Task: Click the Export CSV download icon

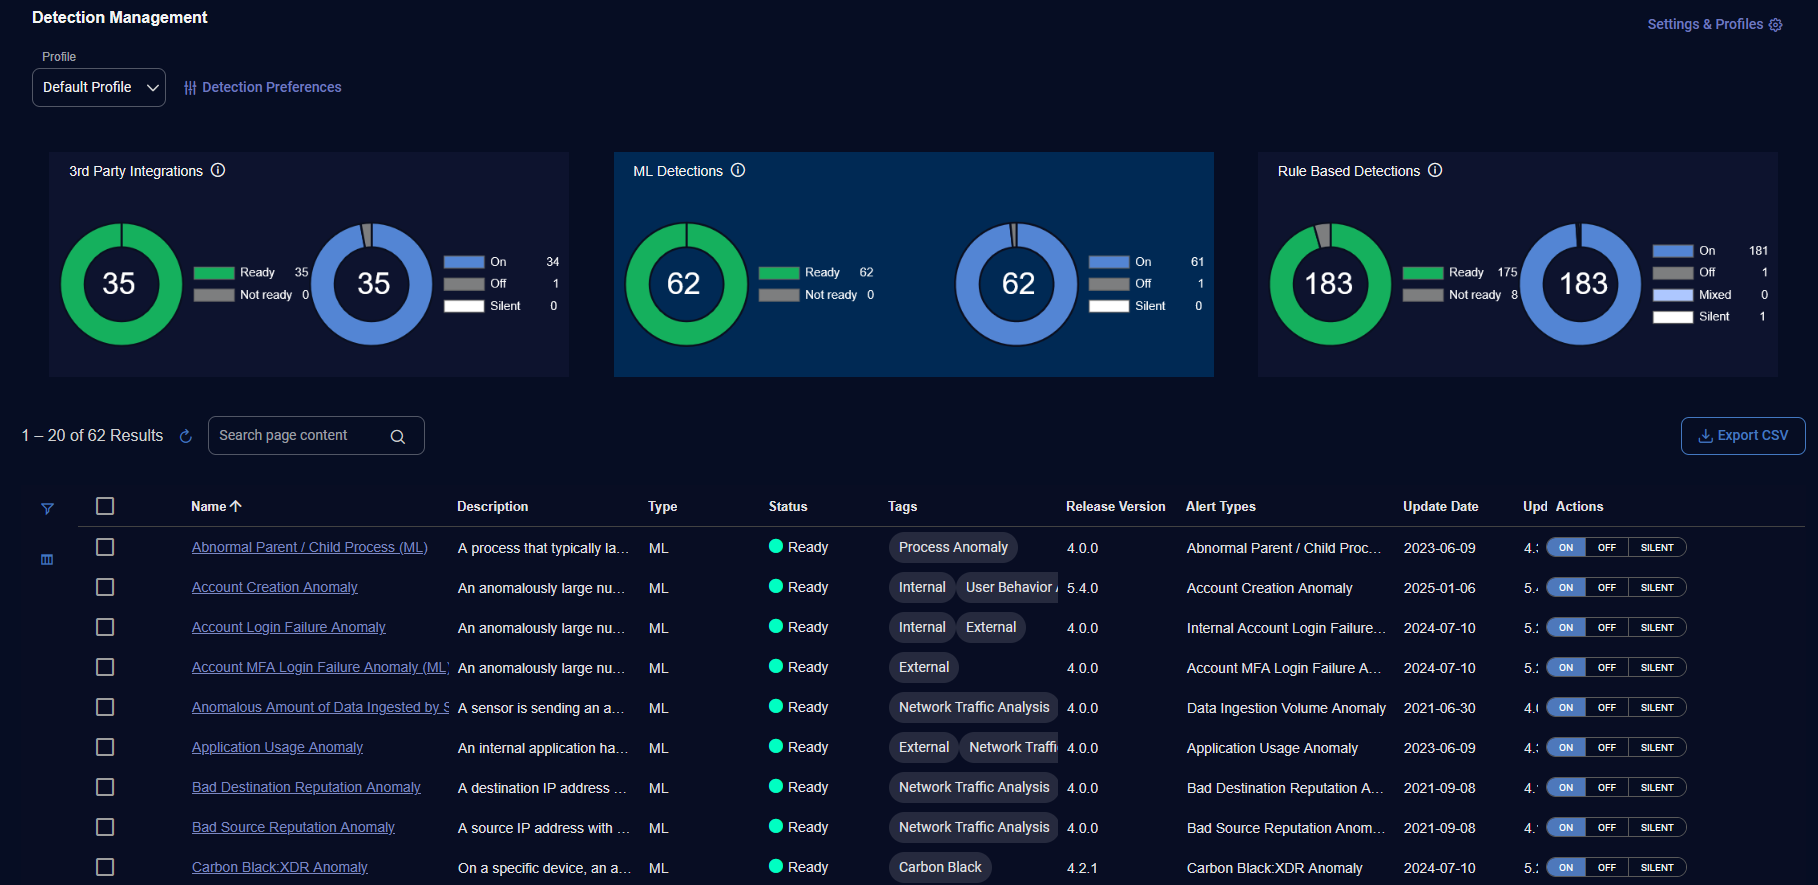Action: pyautogui.click(x=1706, y=436)
